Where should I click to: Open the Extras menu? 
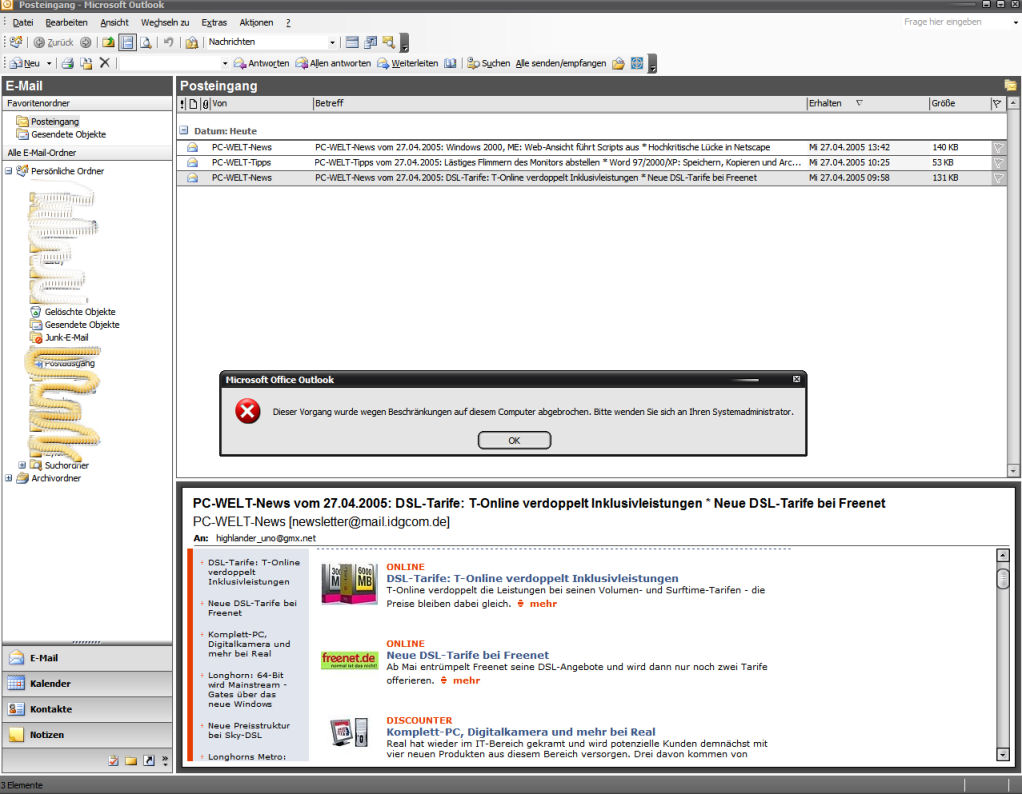[x=214, y=22]
